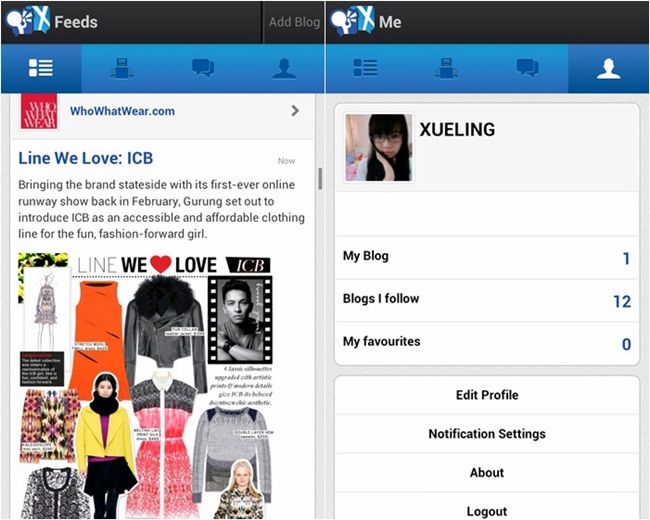Open the chat bubbles icon in Me screen
Viewport: 650px width, 520px height.
(x=527, y=68)
